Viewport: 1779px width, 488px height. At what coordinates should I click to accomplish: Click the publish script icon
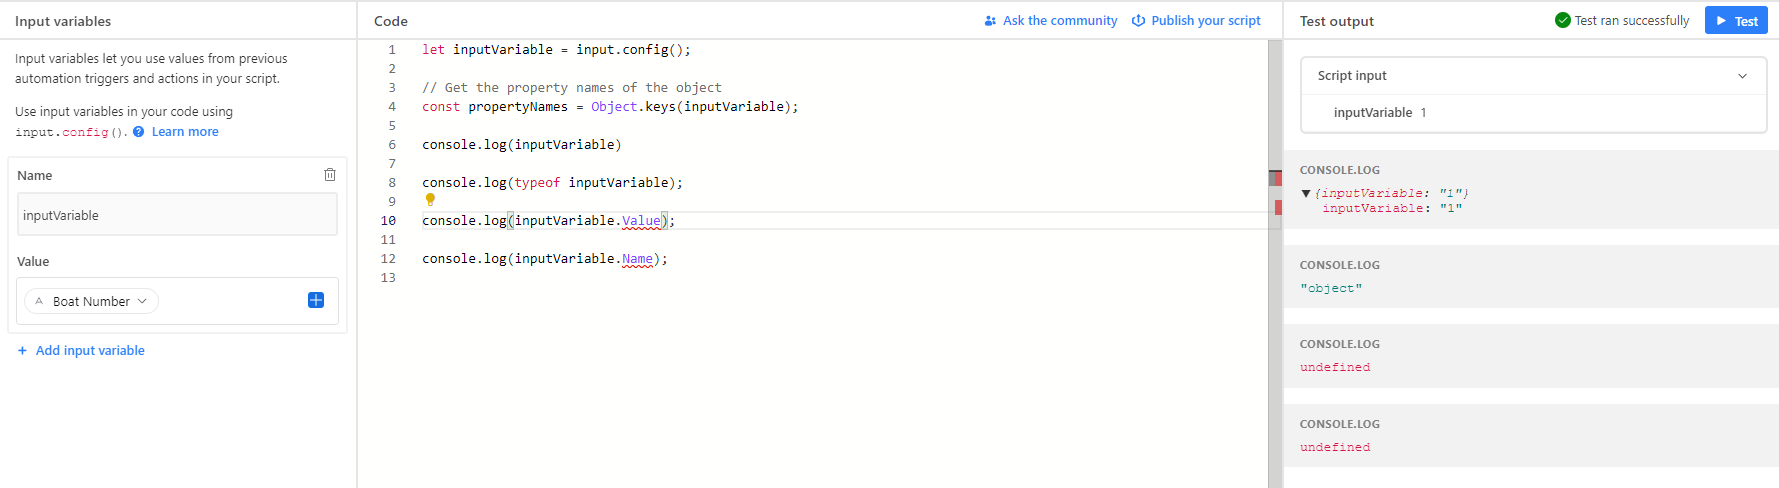click(x=1138, y=21)
